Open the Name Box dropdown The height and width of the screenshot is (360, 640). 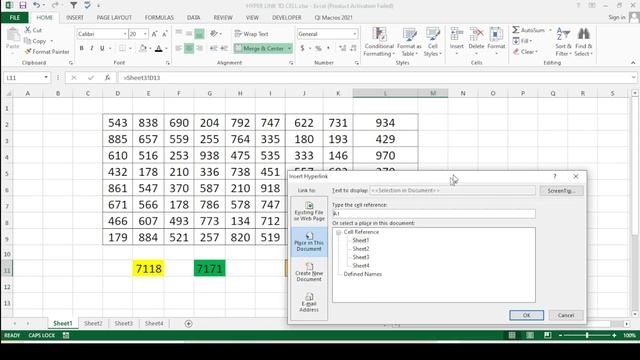click(x=46, y=78)
